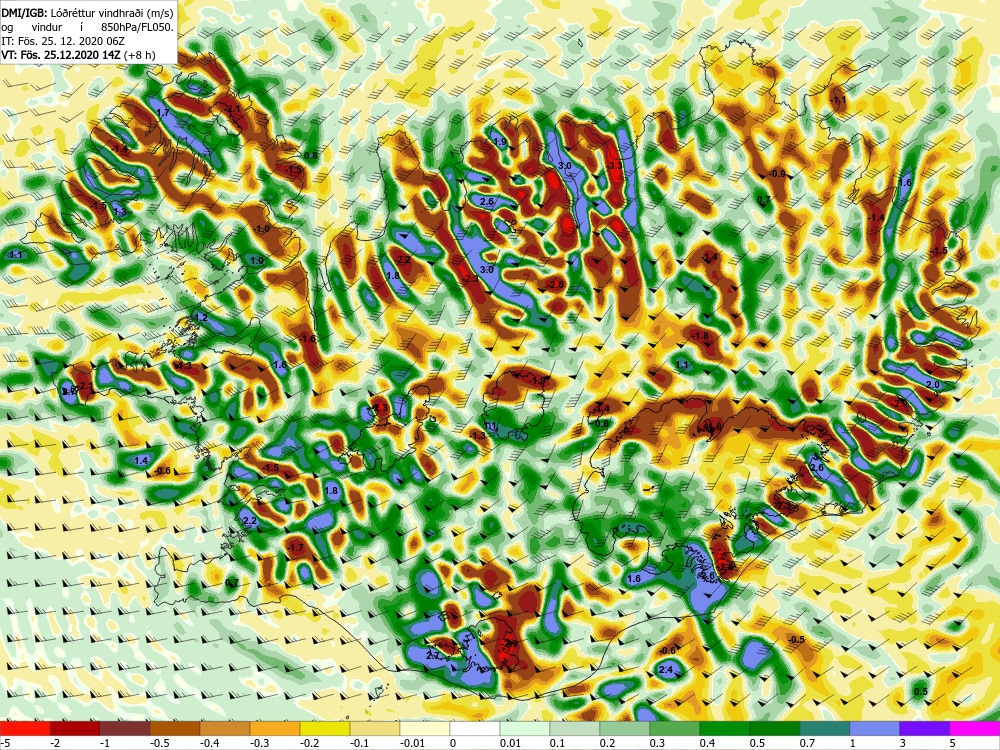Viewport: 1000px width, 750px height.
Task: Select the magenta legend swatch right of 5
Action: pos(975,728)
